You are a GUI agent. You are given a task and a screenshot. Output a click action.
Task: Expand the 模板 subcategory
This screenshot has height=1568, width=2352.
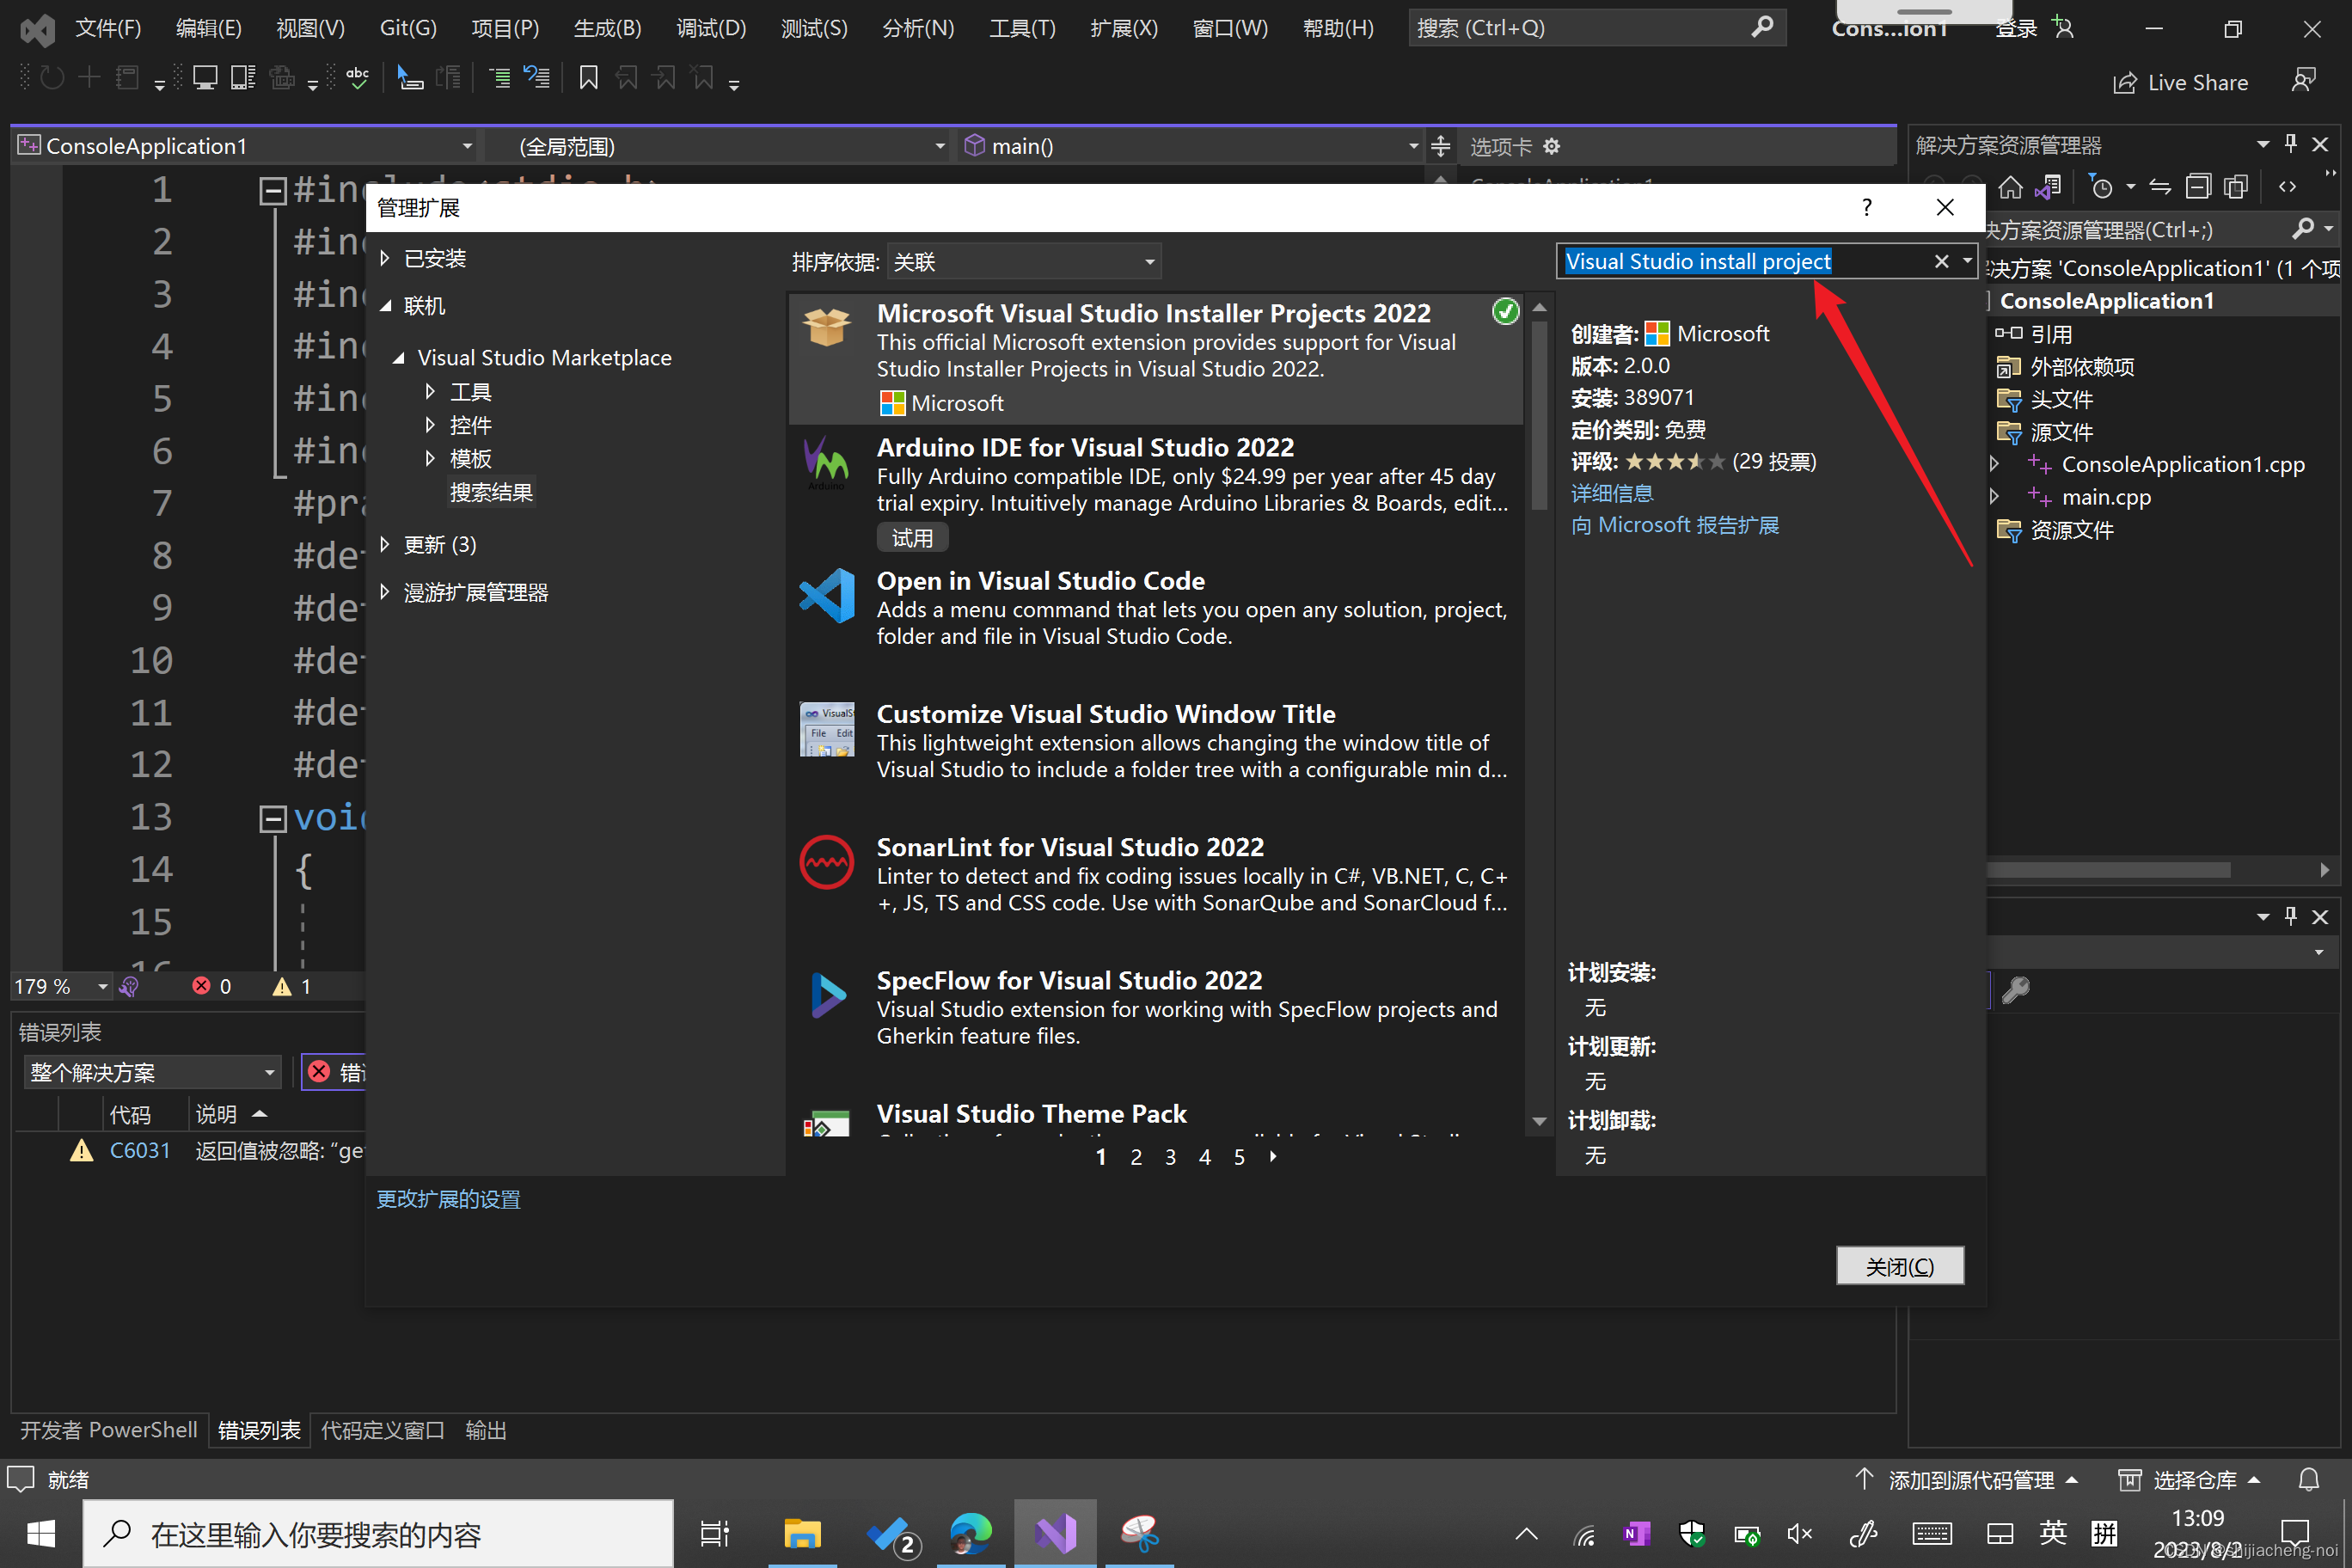click(x=430, y=459)
